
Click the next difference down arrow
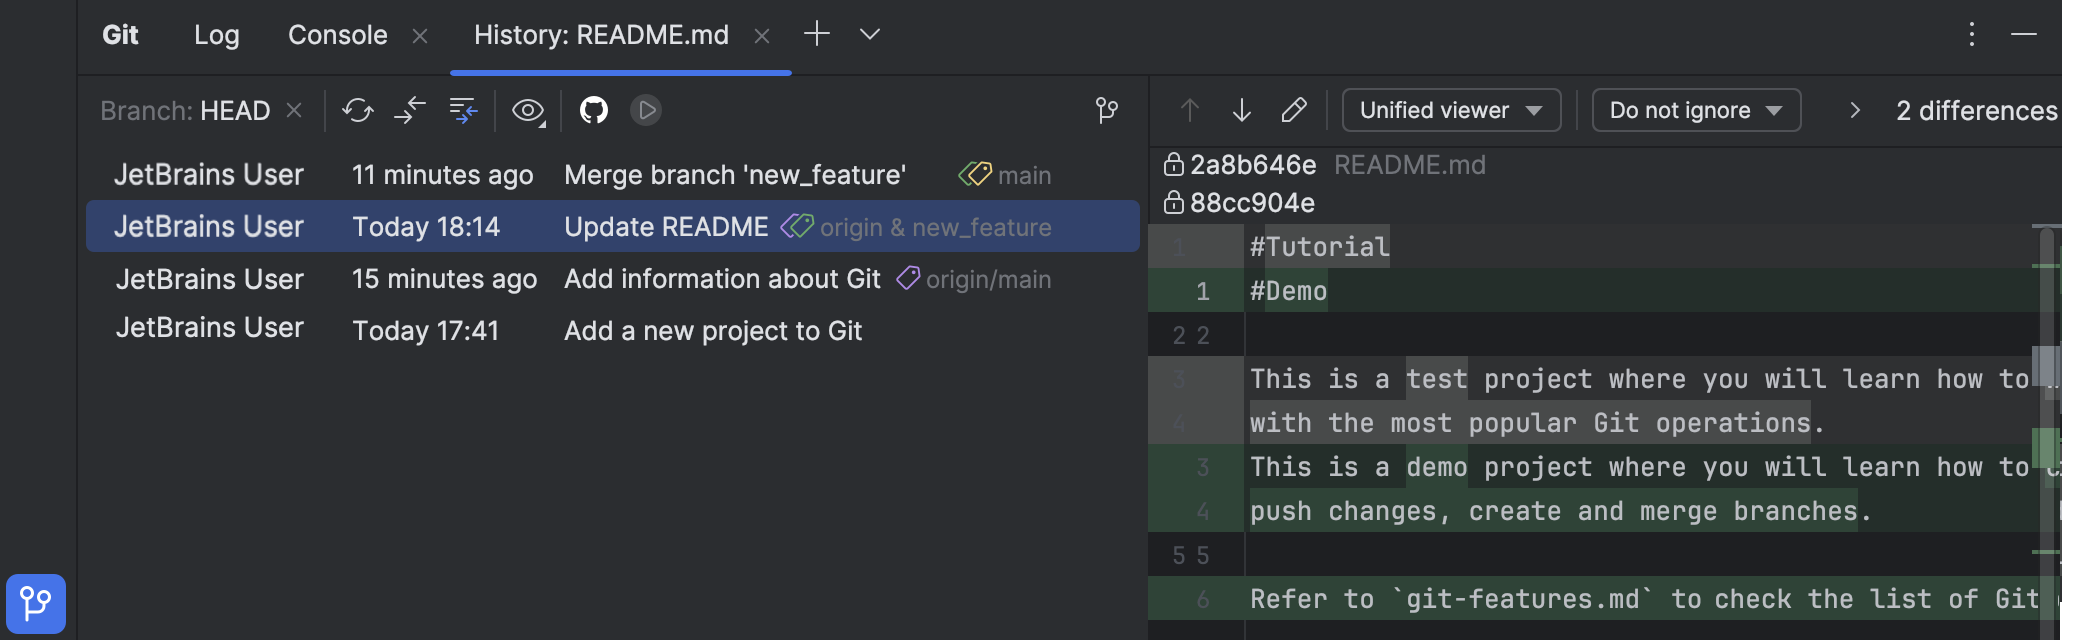tap(1242, 110)
